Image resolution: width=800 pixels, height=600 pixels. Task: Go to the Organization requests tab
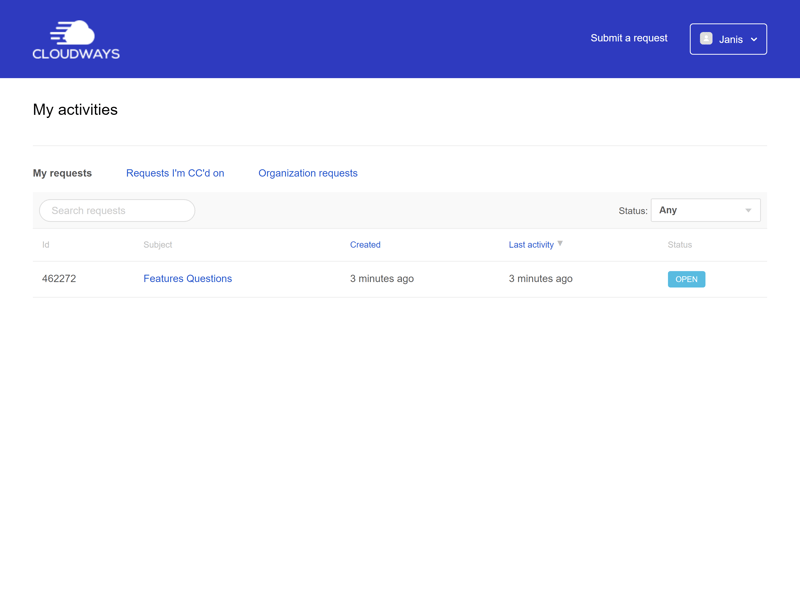pos(308,173)
